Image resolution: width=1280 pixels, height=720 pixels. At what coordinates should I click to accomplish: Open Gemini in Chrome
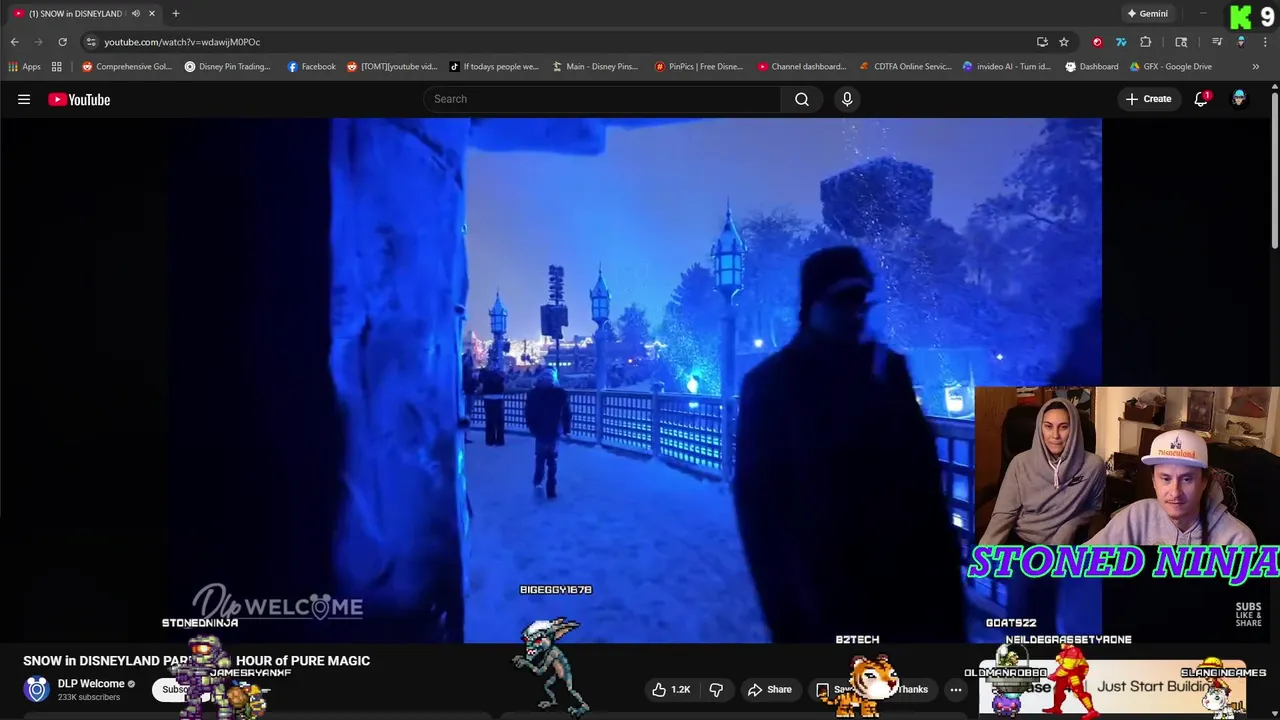tap(1147, 14)
